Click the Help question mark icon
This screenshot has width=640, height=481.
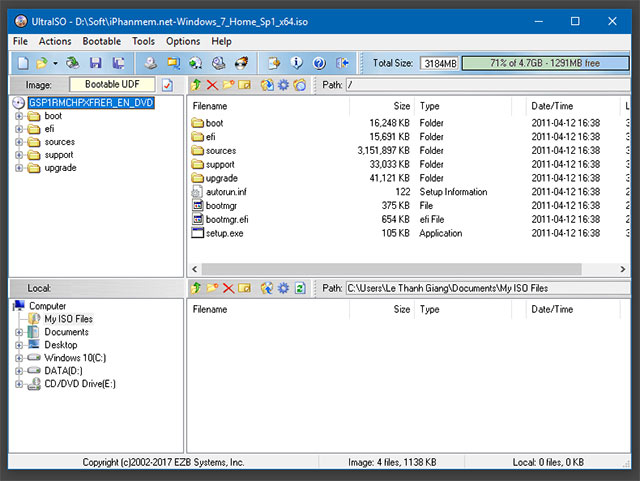coord(320,63)
